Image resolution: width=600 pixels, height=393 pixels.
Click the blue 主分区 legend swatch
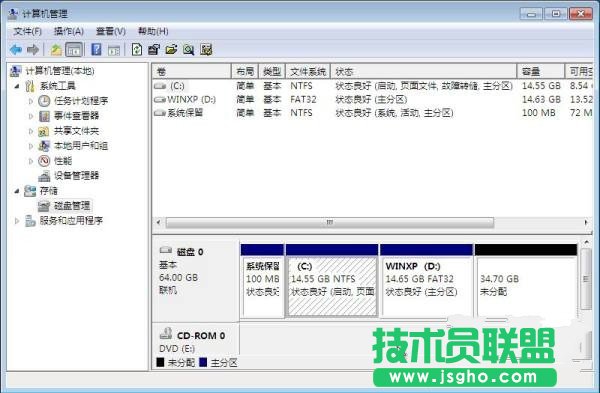[x=204, y=362]
